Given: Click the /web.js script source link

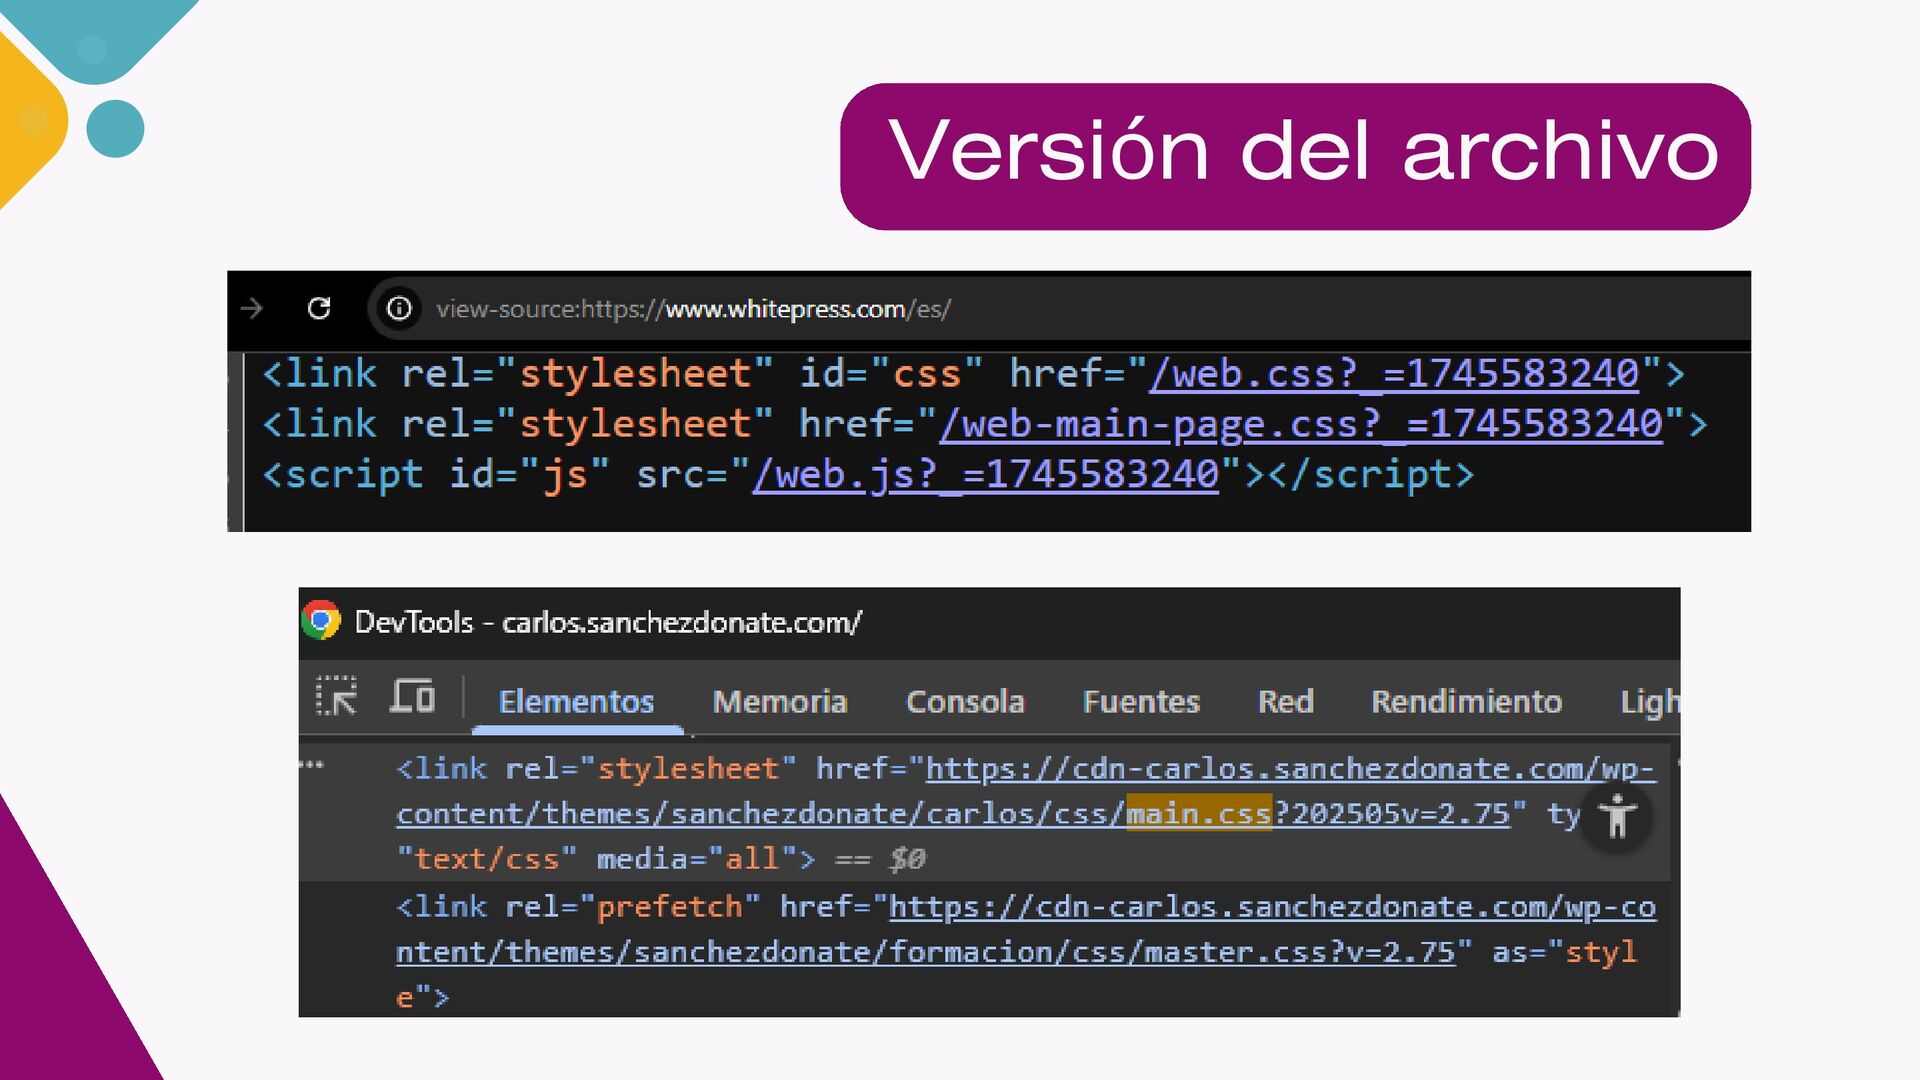Looking at the screenshot, I should (986, 474).
